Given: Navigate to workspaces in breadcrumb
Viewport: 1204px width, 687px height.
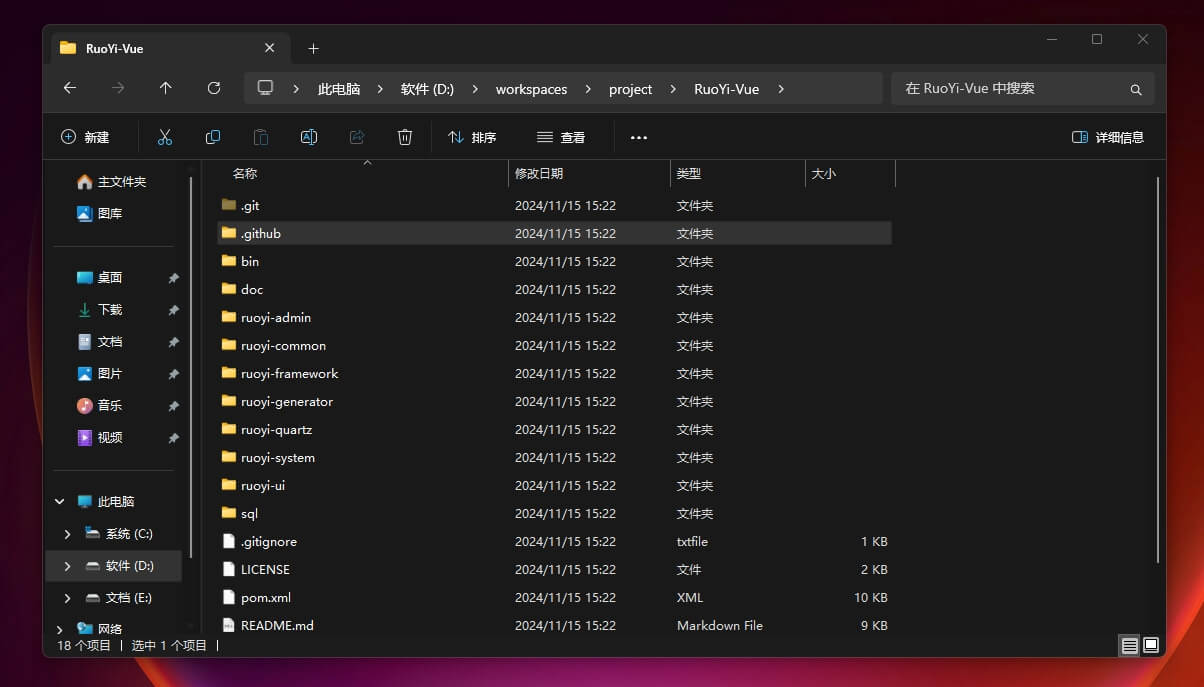Looking at the screenshot, I should coord(531,89).
